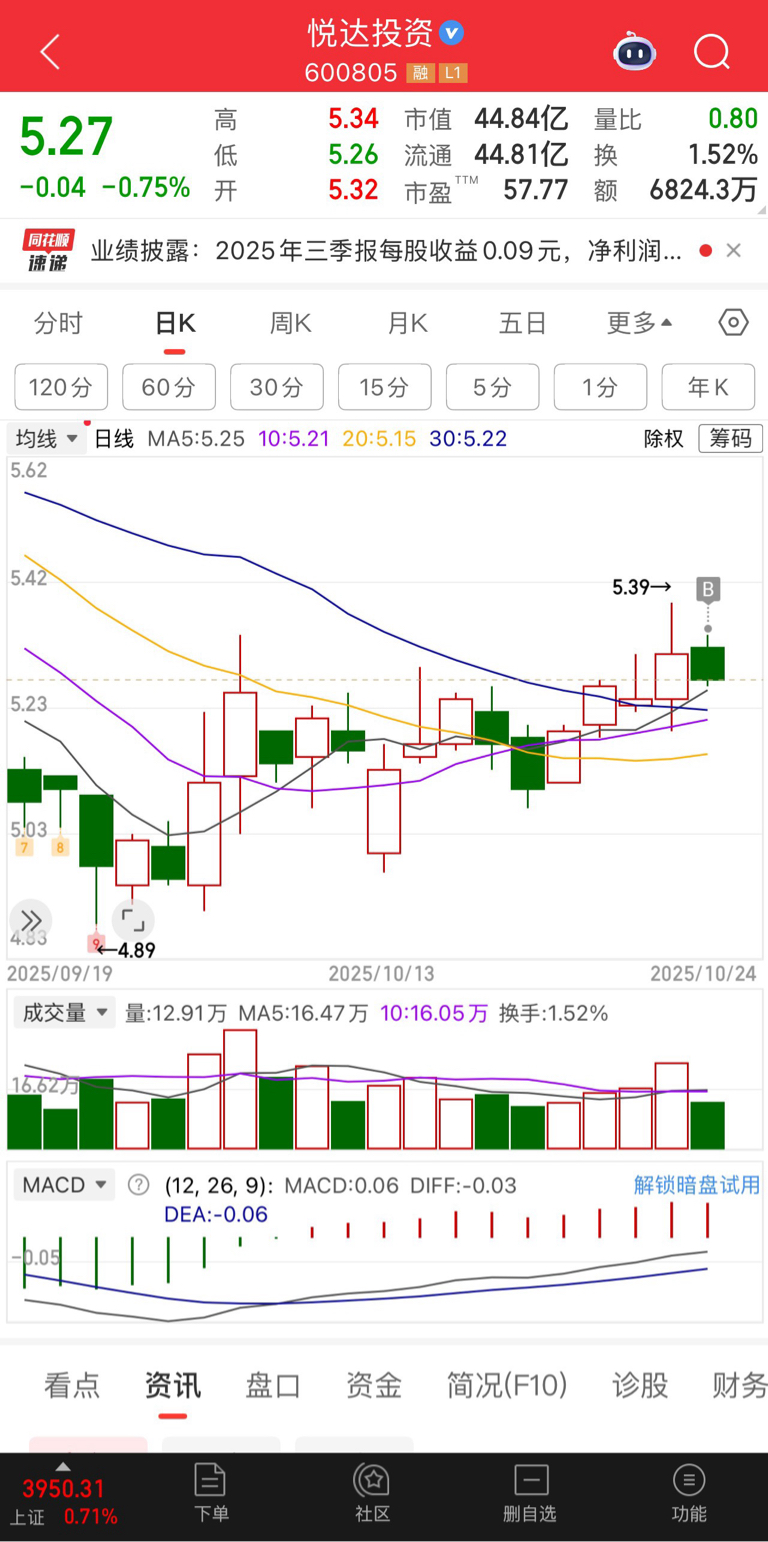768x1542 pixels.
Task: Tap the stock code 600805
Action: point(351,73)
